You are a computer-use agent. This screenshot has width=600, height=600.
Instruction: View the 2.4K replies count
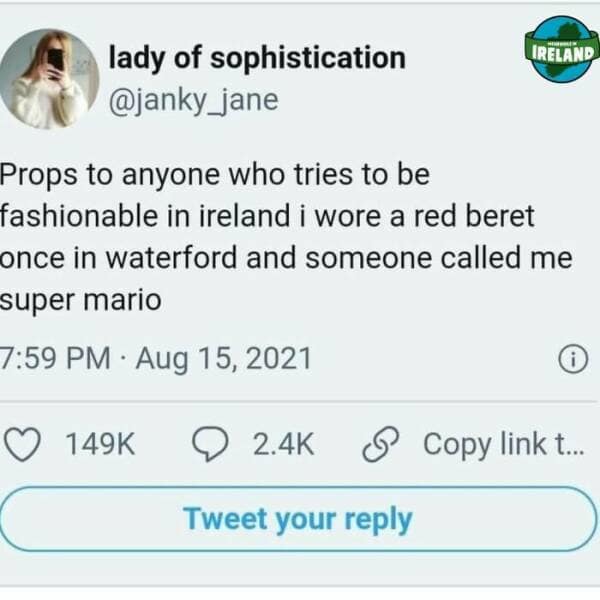coord(284,444)
